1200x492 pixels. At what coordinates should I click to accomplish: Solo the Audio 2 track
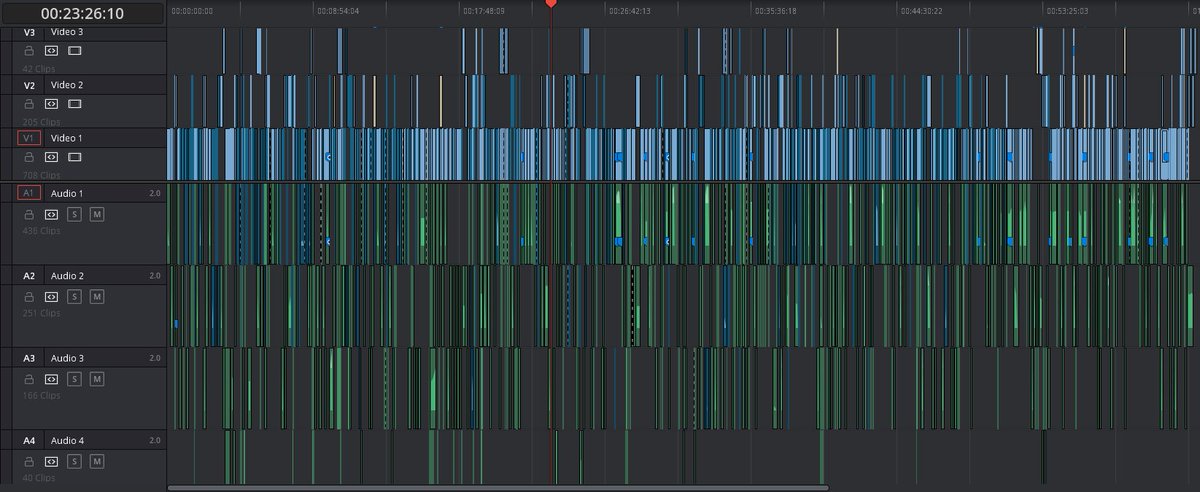pos(75,297)
